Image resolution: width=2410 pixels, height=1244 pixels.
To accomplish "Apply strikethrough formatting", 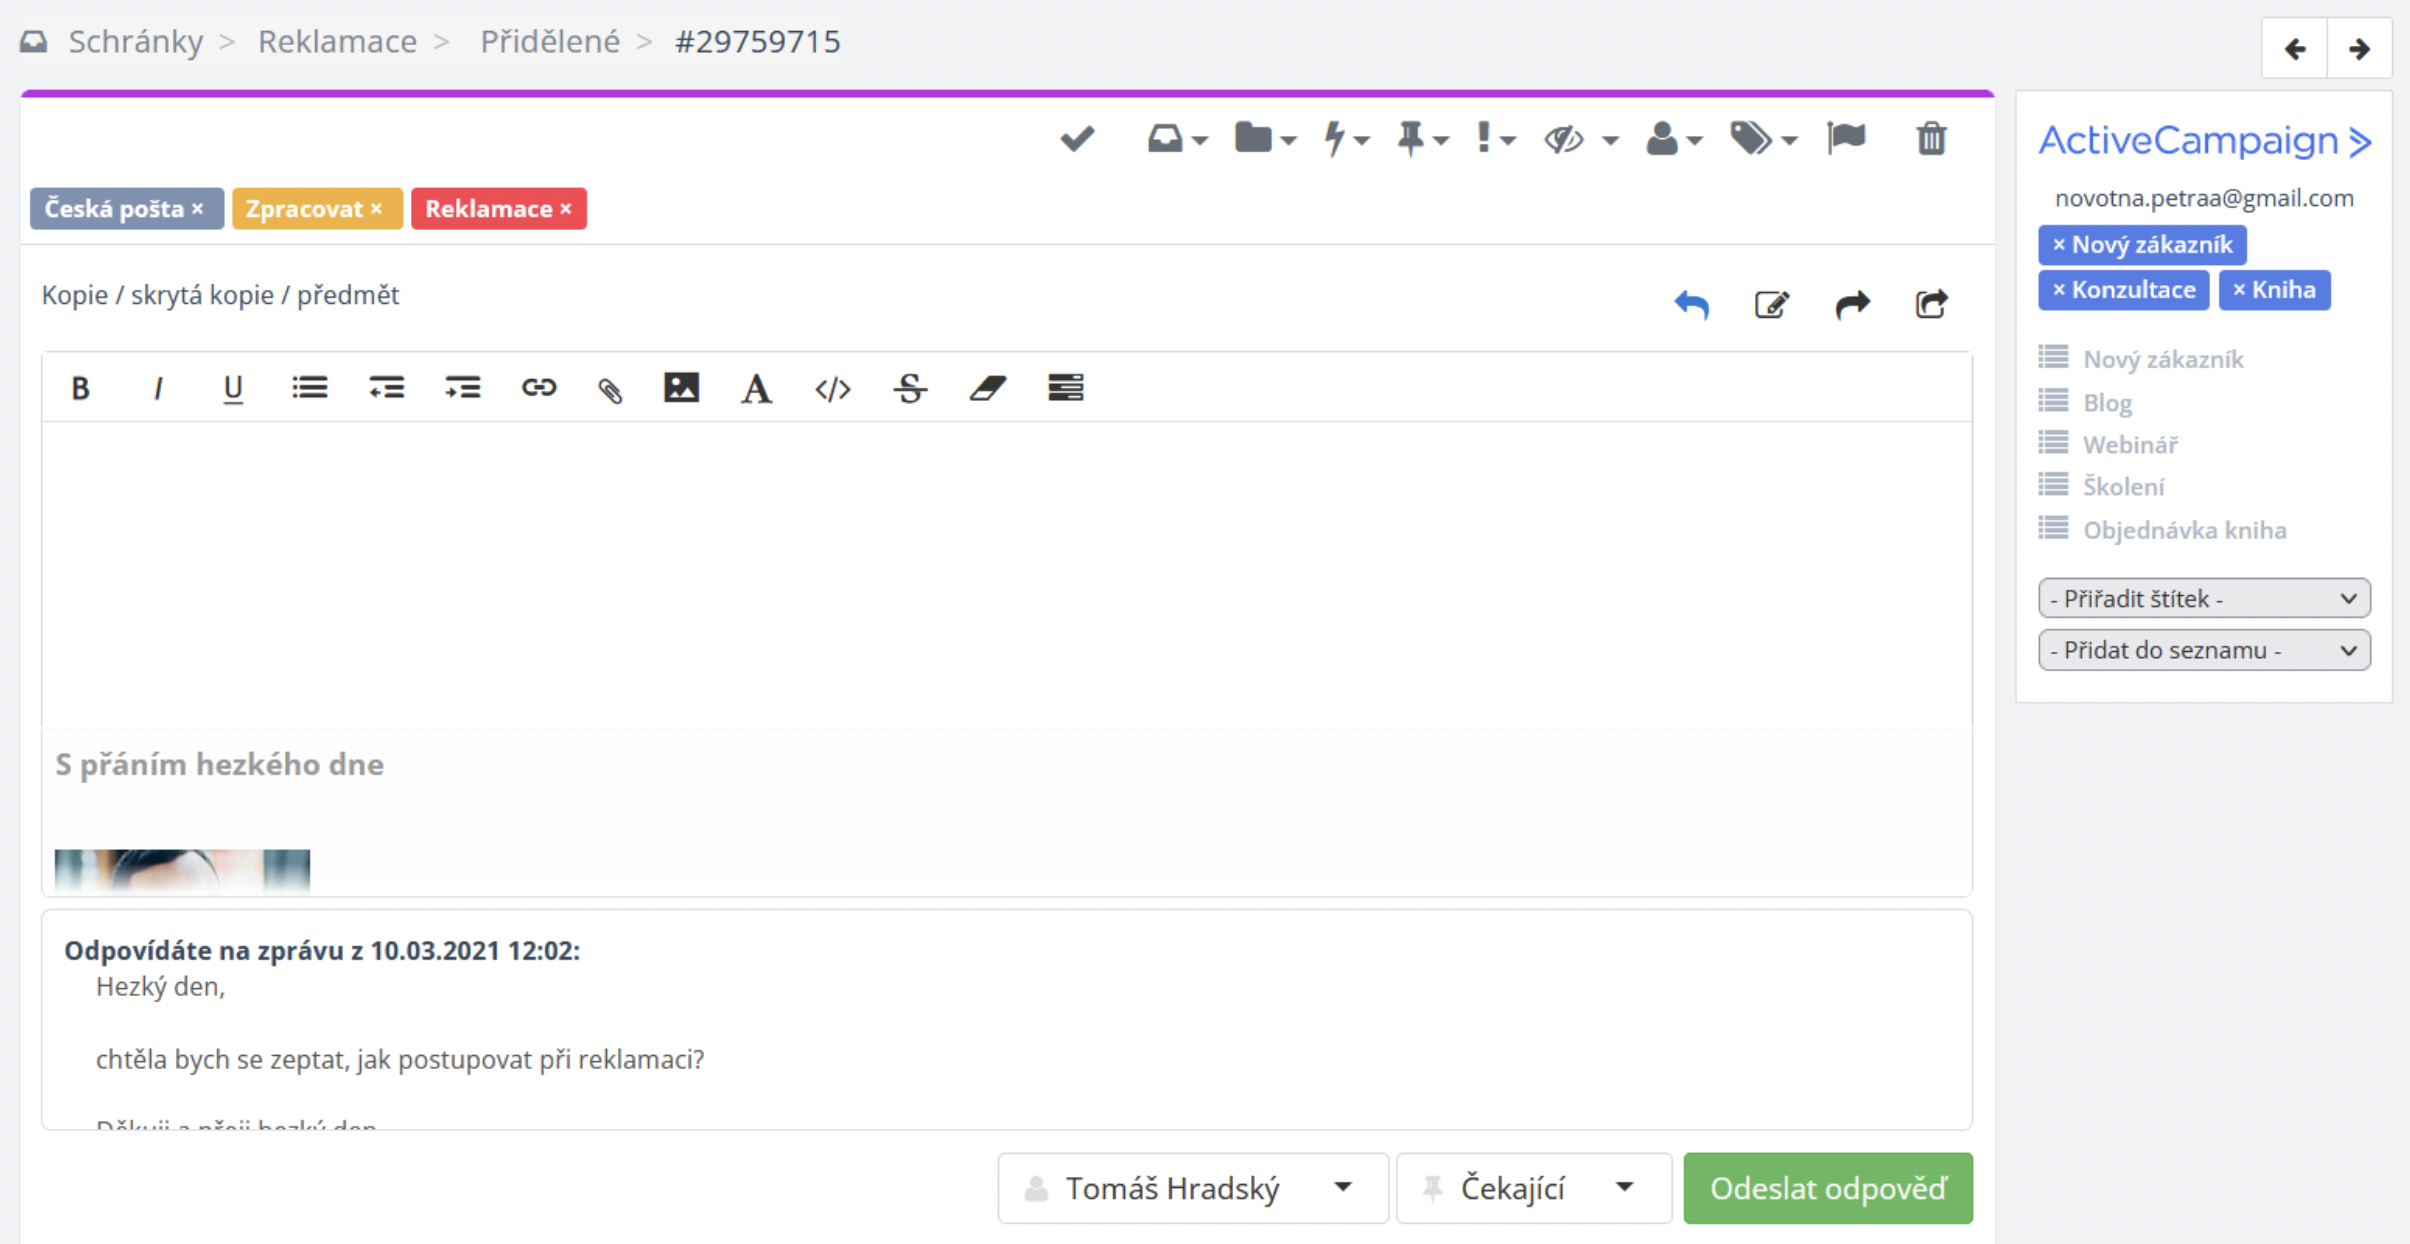I will (910, 388).
